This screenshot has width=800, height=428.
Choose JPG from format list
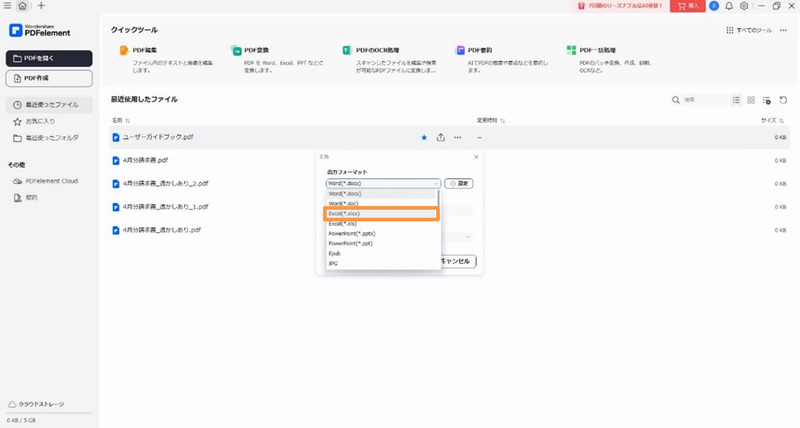(381, 263)
